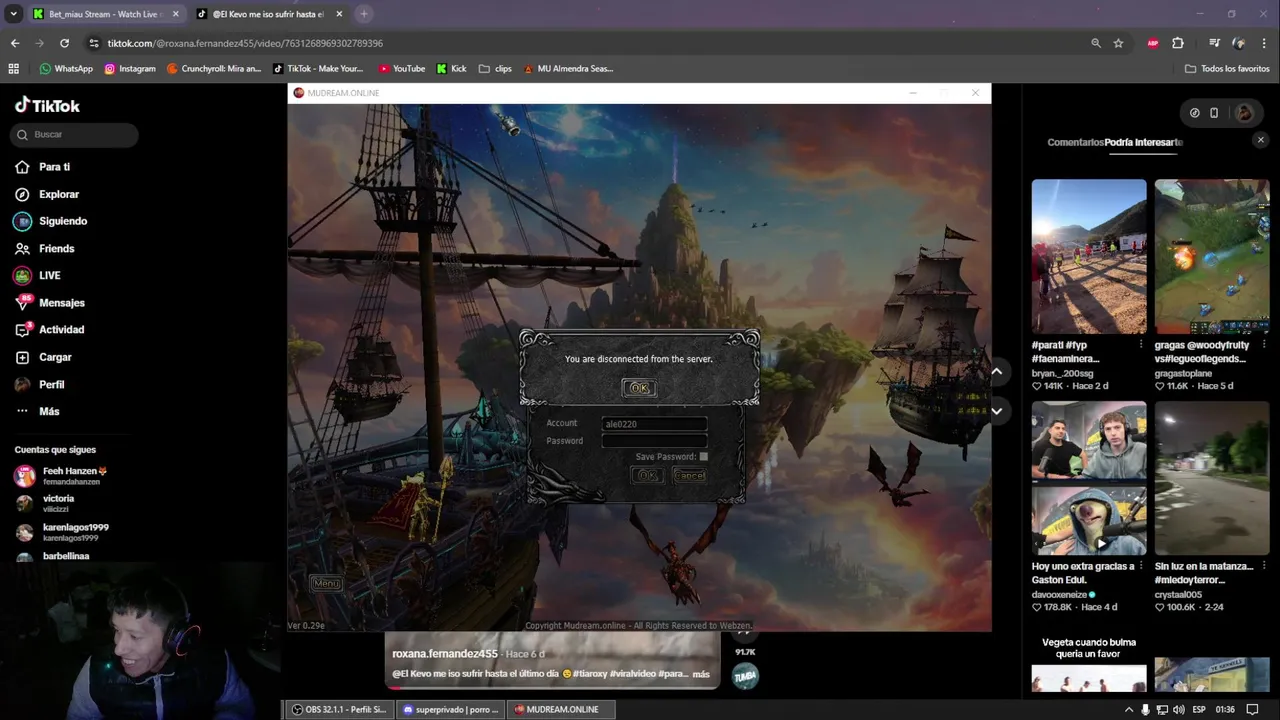Open Chrome three-dot menu
Viewport: 1280px width, 720px height.
pos(1264,43)
